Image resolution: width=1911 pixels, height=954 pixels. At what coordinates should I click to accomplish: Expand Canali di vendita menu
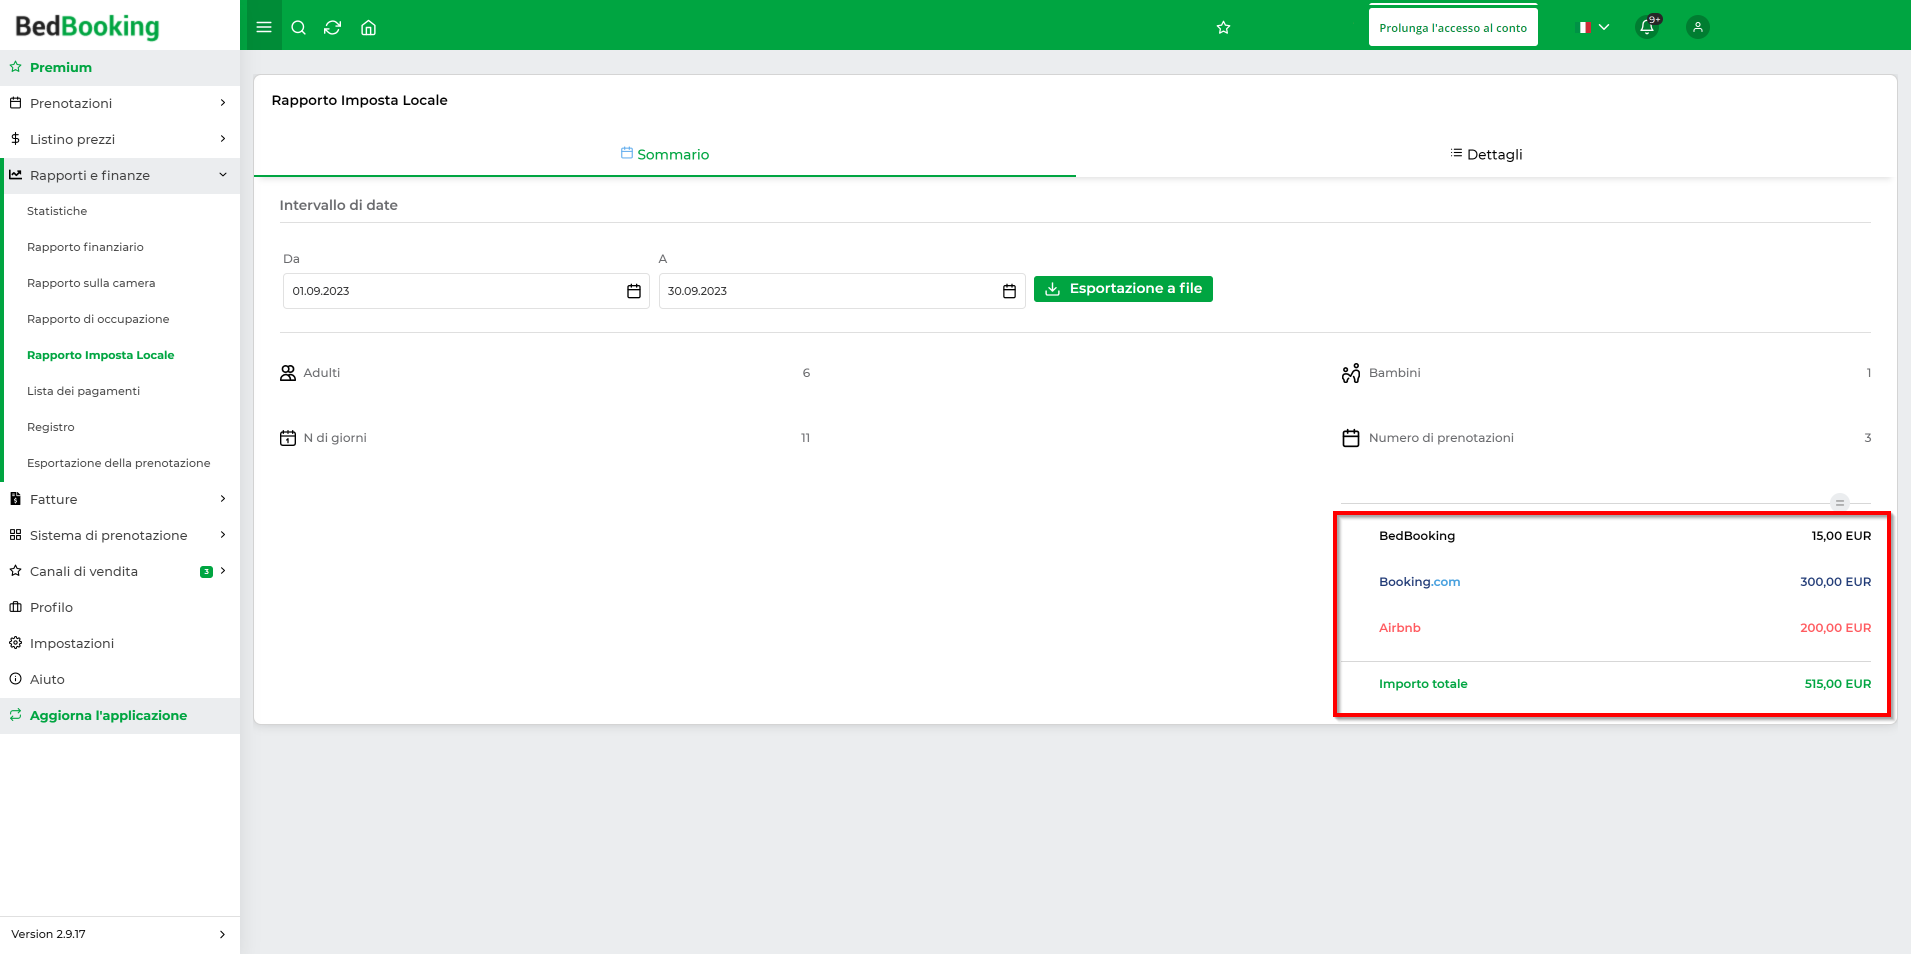pyautogui.click(x=120, y=571)
